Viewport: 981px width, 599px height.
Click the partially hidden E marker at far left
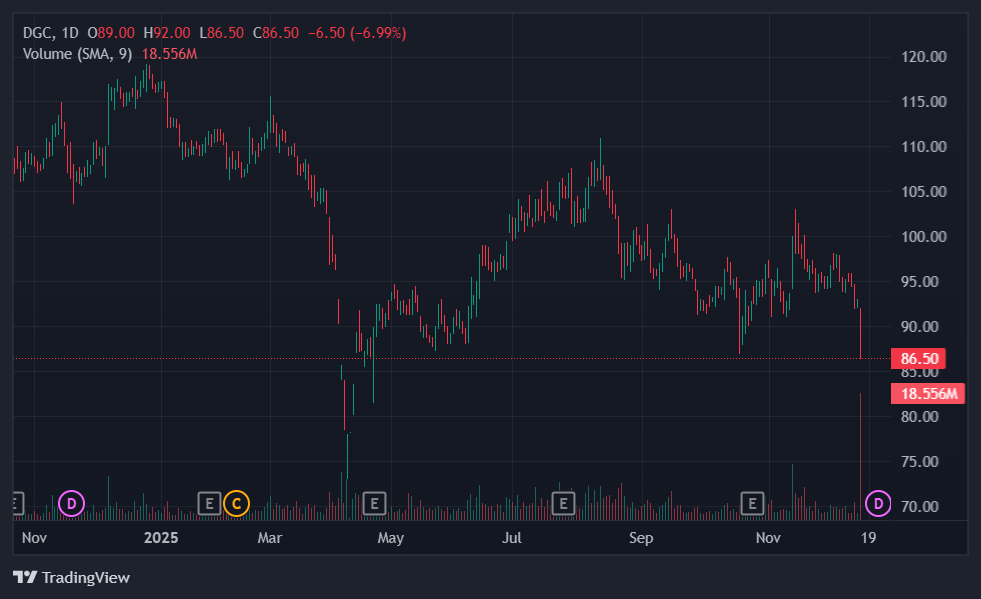(x=15, y=502)
